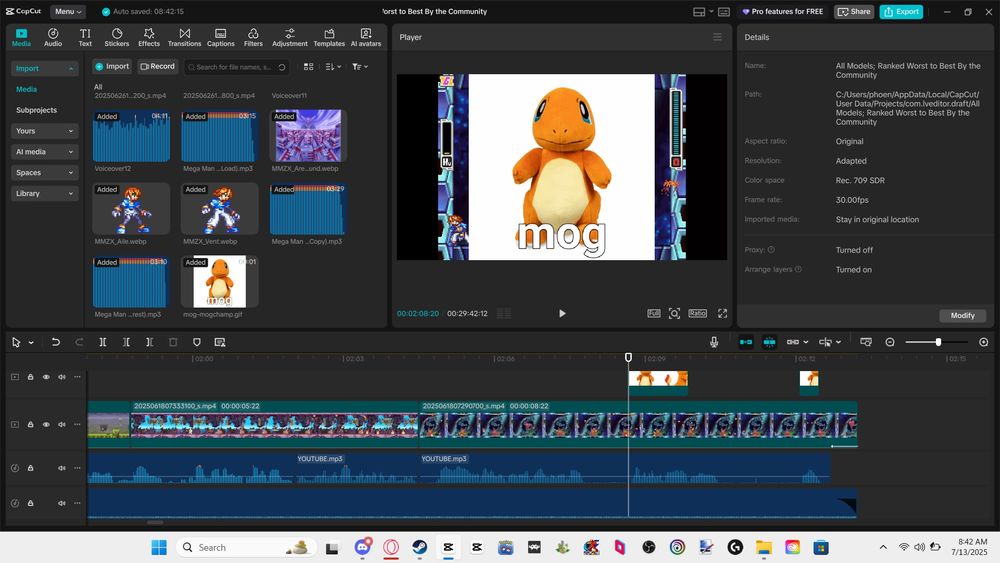Screen dimensions: 1000x563
Task: Click the timeline zoom slider handle
Action: click(938, 342)
